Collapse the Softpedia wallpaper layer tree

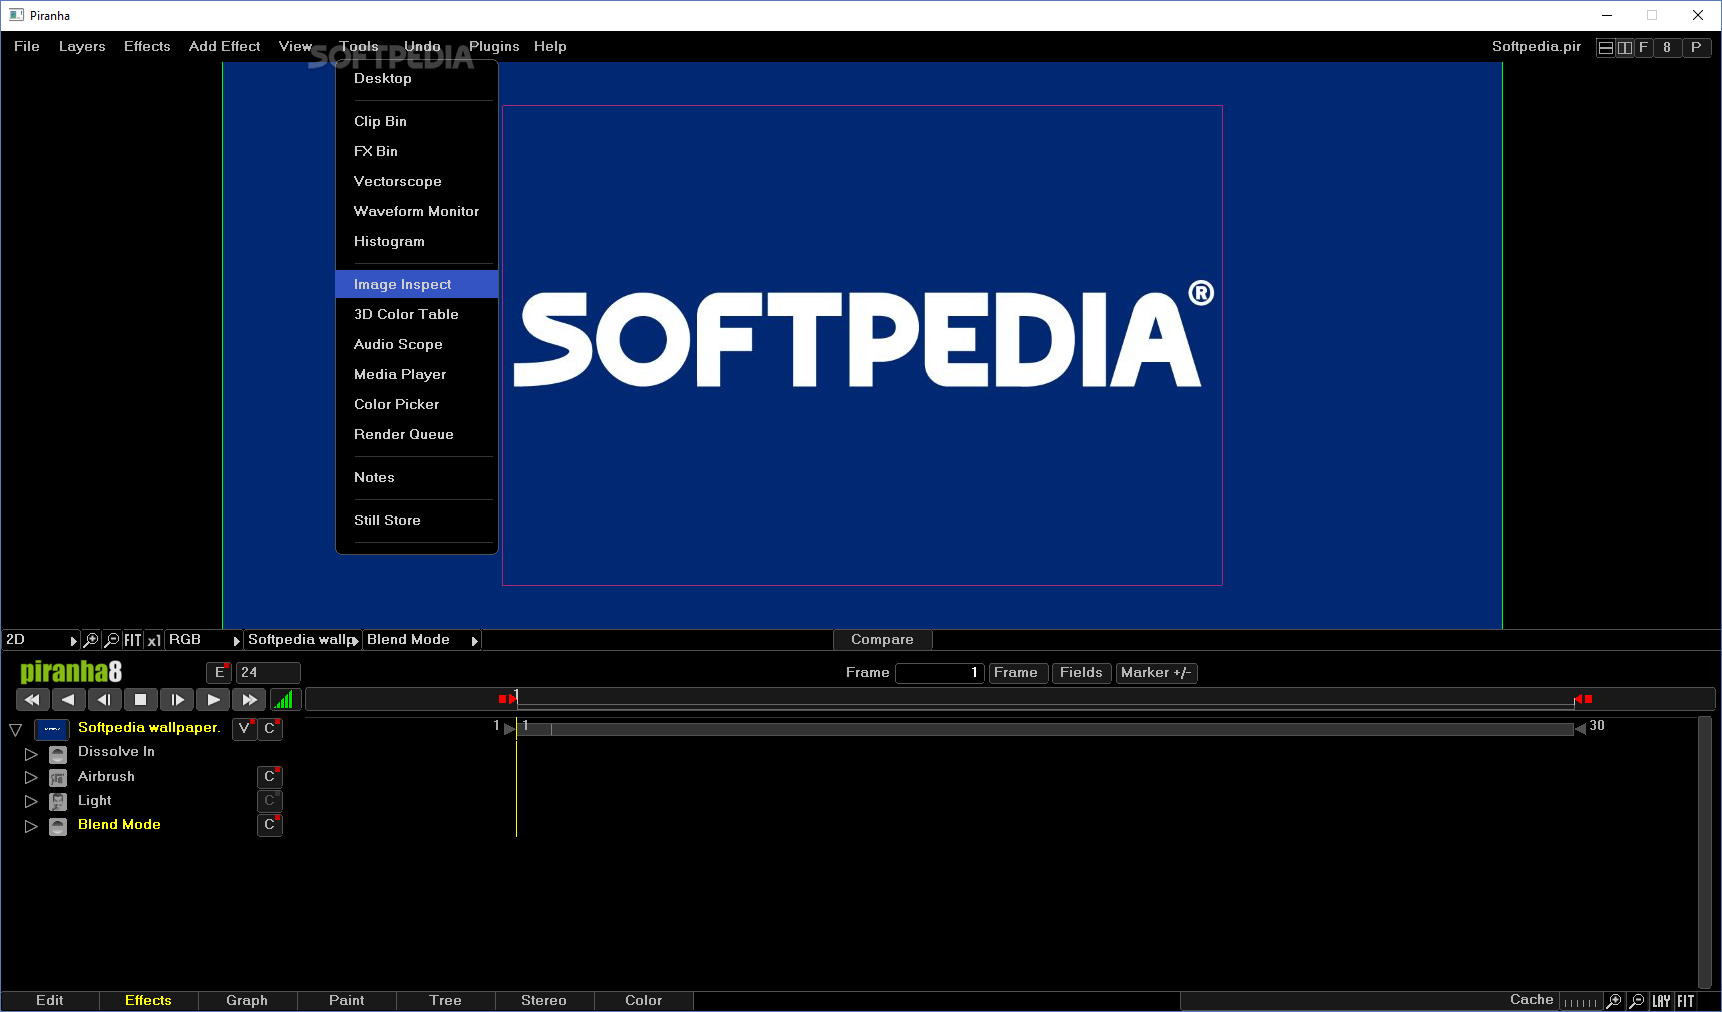(15, 730)
